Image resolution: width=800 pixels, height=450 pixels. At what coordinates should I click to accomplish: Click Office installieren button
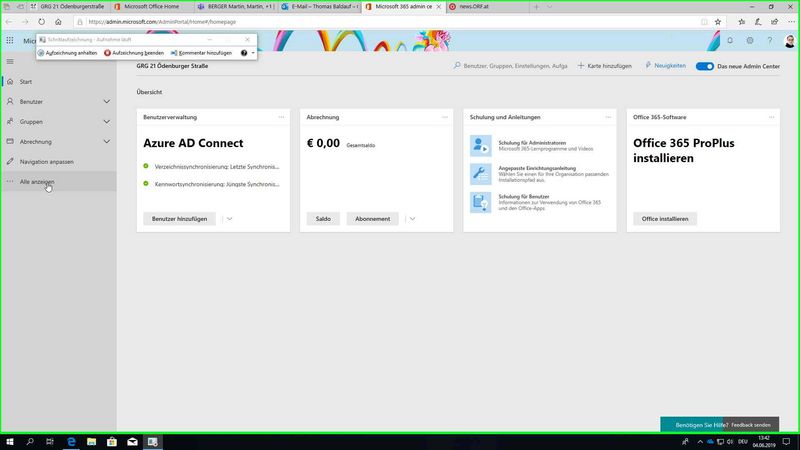point(665,219)
